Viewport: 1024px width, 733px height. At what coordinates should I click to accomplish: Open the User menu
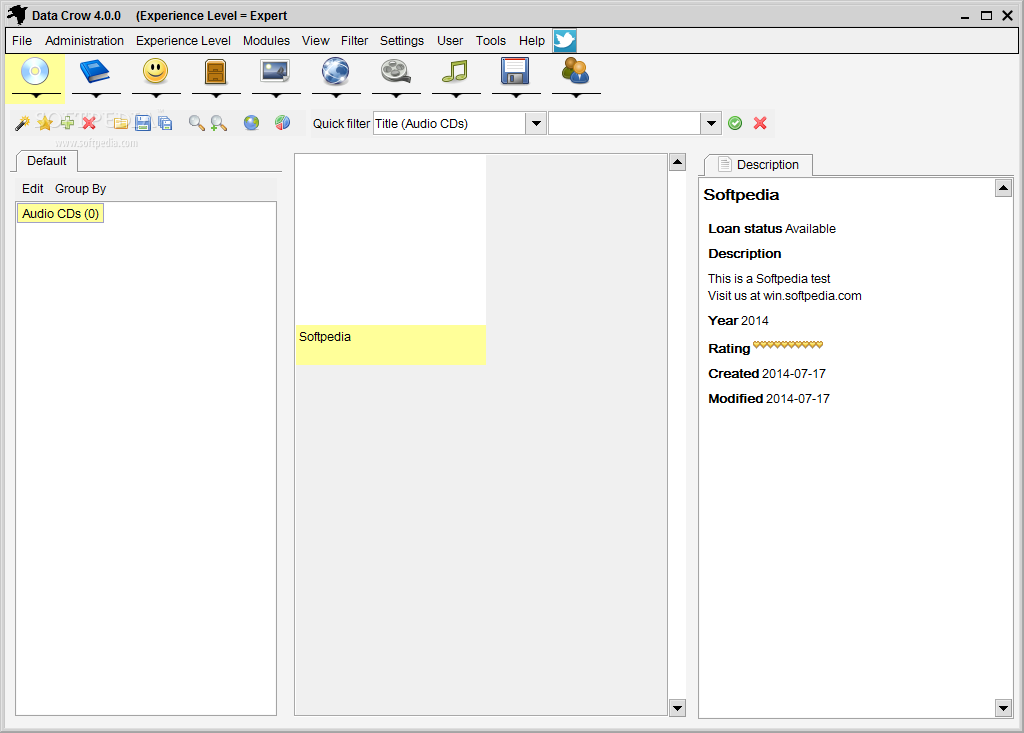click(450, 41)
